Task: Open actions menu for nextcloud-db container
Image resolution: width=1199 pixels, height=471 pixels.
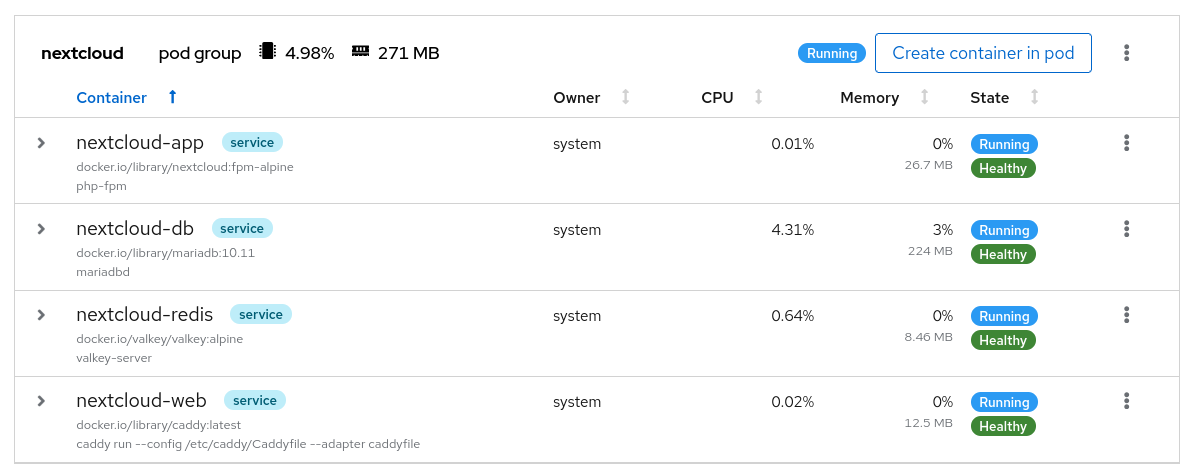Action: pos(1127,229)
